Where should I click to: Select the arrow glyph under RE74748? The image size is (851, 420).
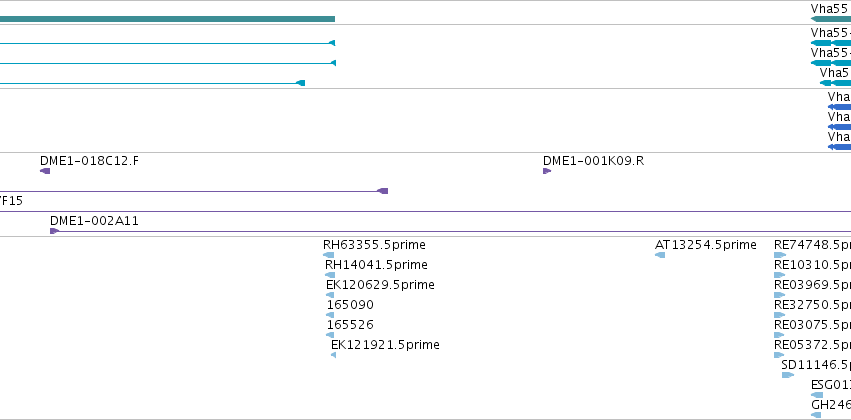click(x=780, y=255)
